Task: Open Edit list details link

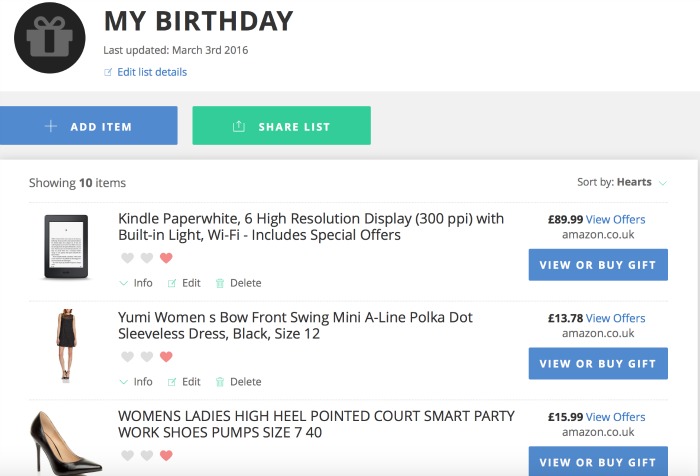Action: click(x=152, y=72)
